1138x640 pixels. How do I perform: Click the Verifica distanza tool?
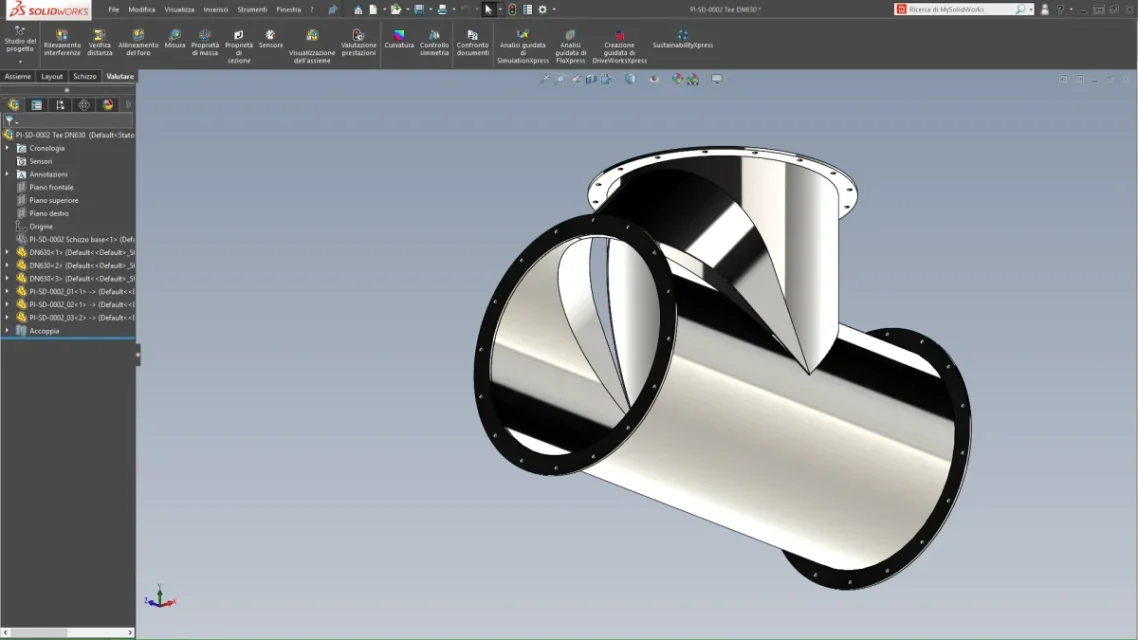point(100,35)
